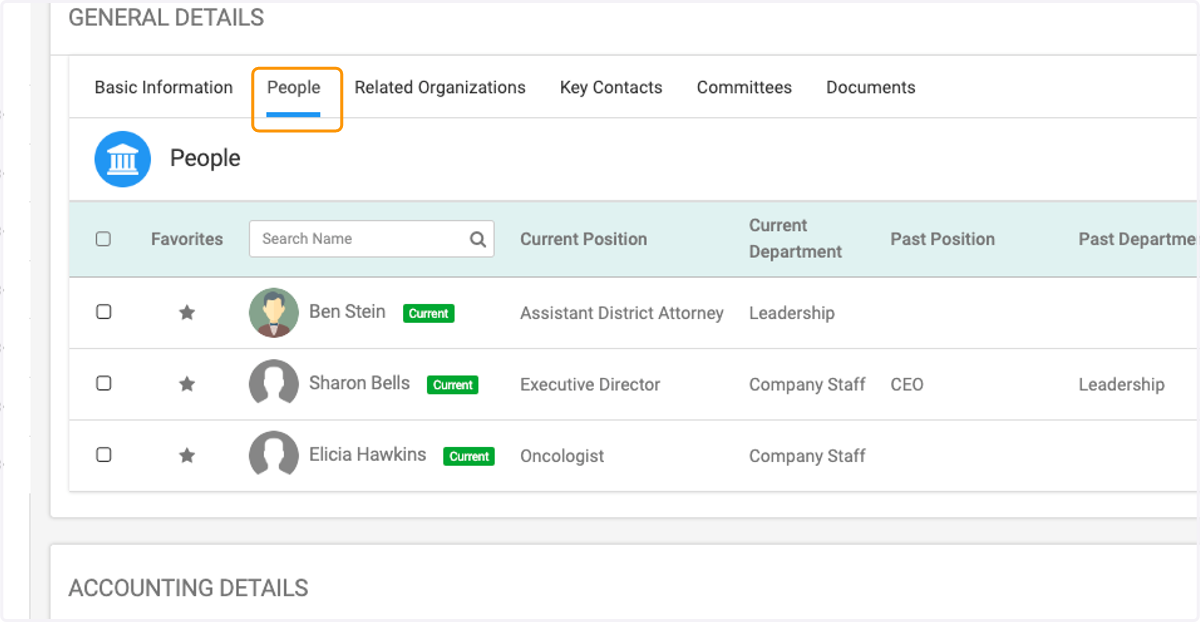Click the Current badge next to Ben Stein
Screen dimensions: 1200x622
pos(429,313)
